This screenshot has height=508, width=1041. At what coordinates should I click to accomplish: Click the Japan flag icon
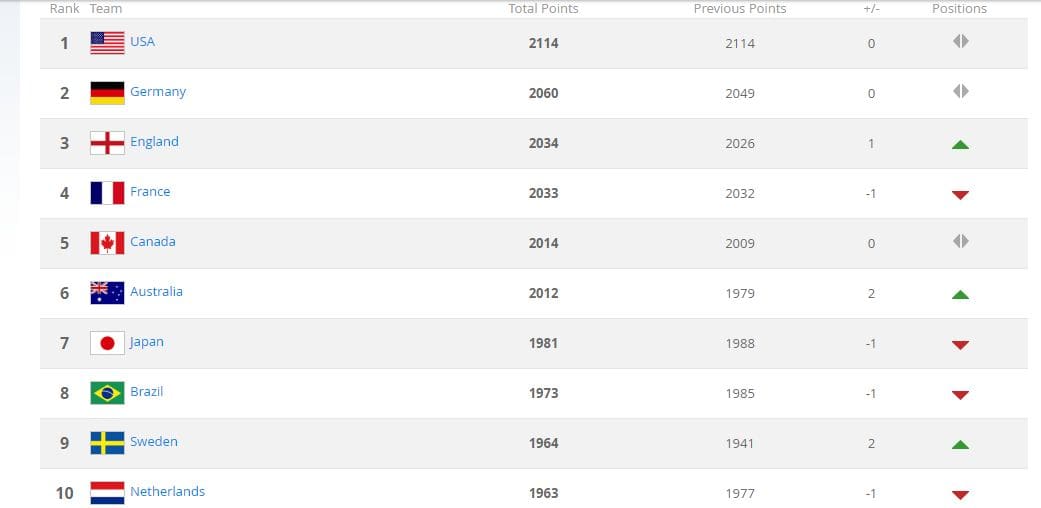(107, 343)
